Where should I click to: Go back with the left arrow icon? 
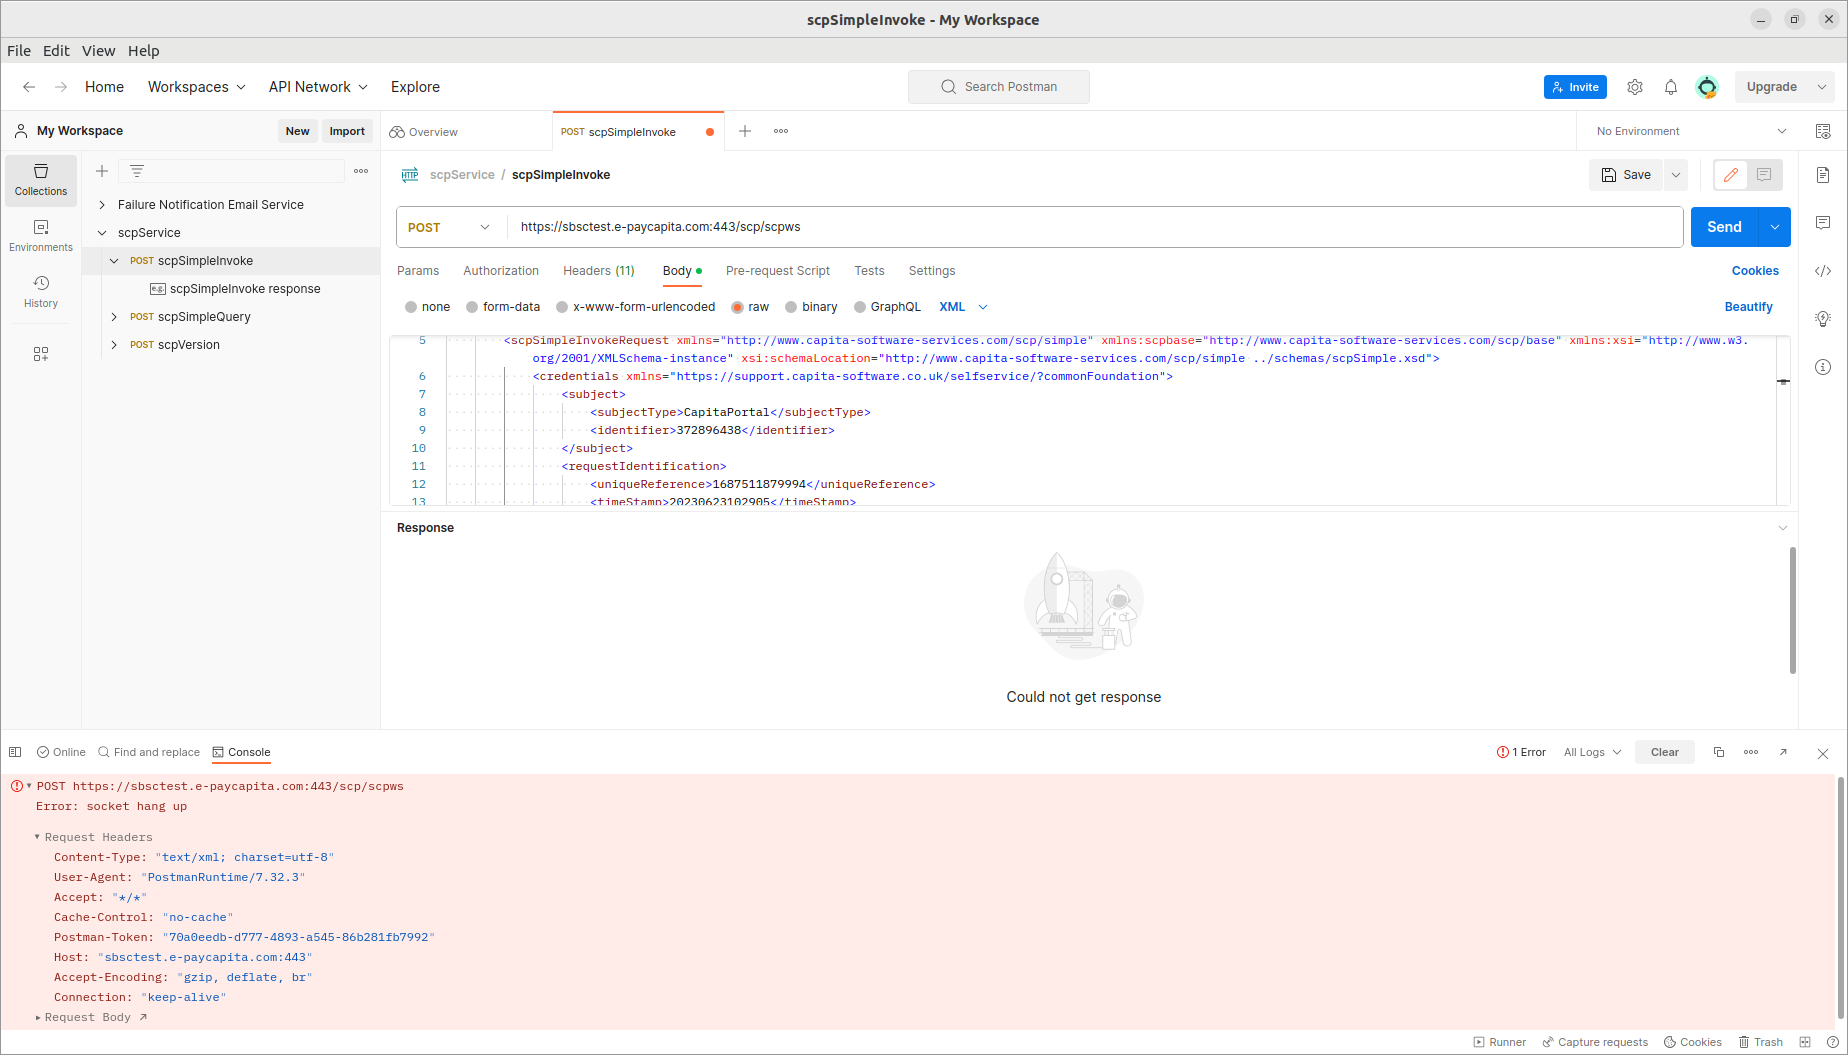[29, 87]
